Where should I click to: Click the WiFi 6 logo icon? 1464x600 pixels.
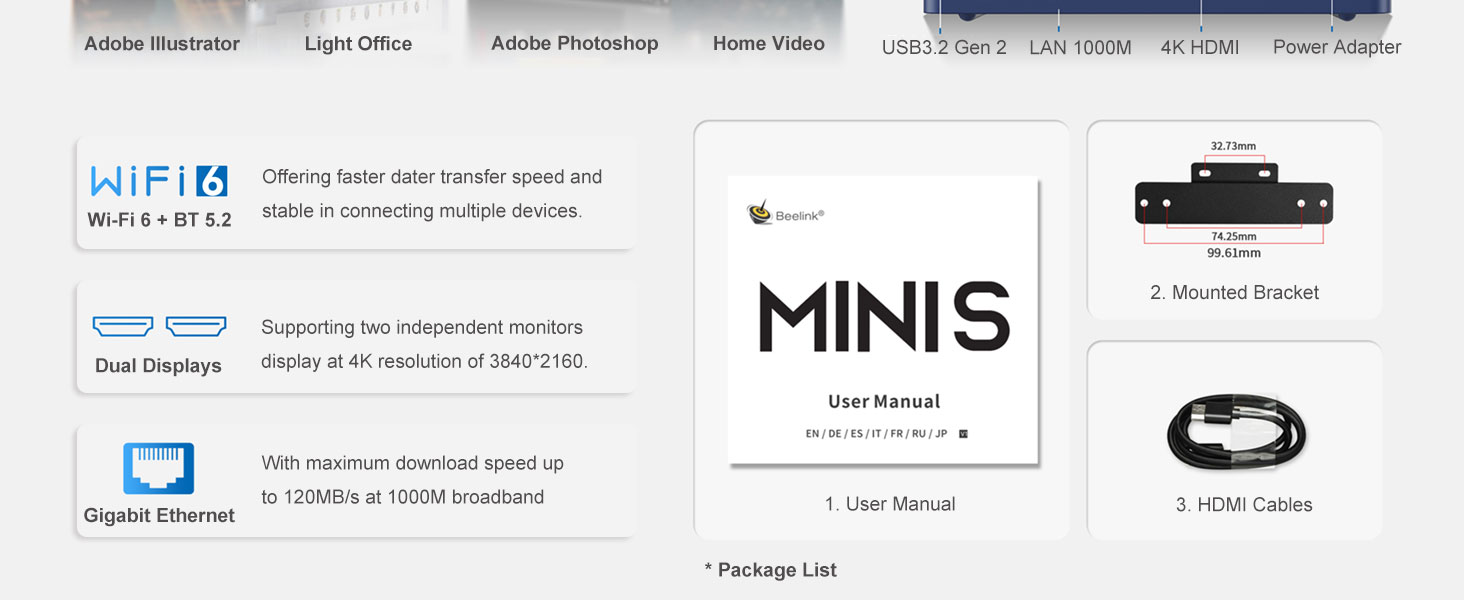click(159, 180)
